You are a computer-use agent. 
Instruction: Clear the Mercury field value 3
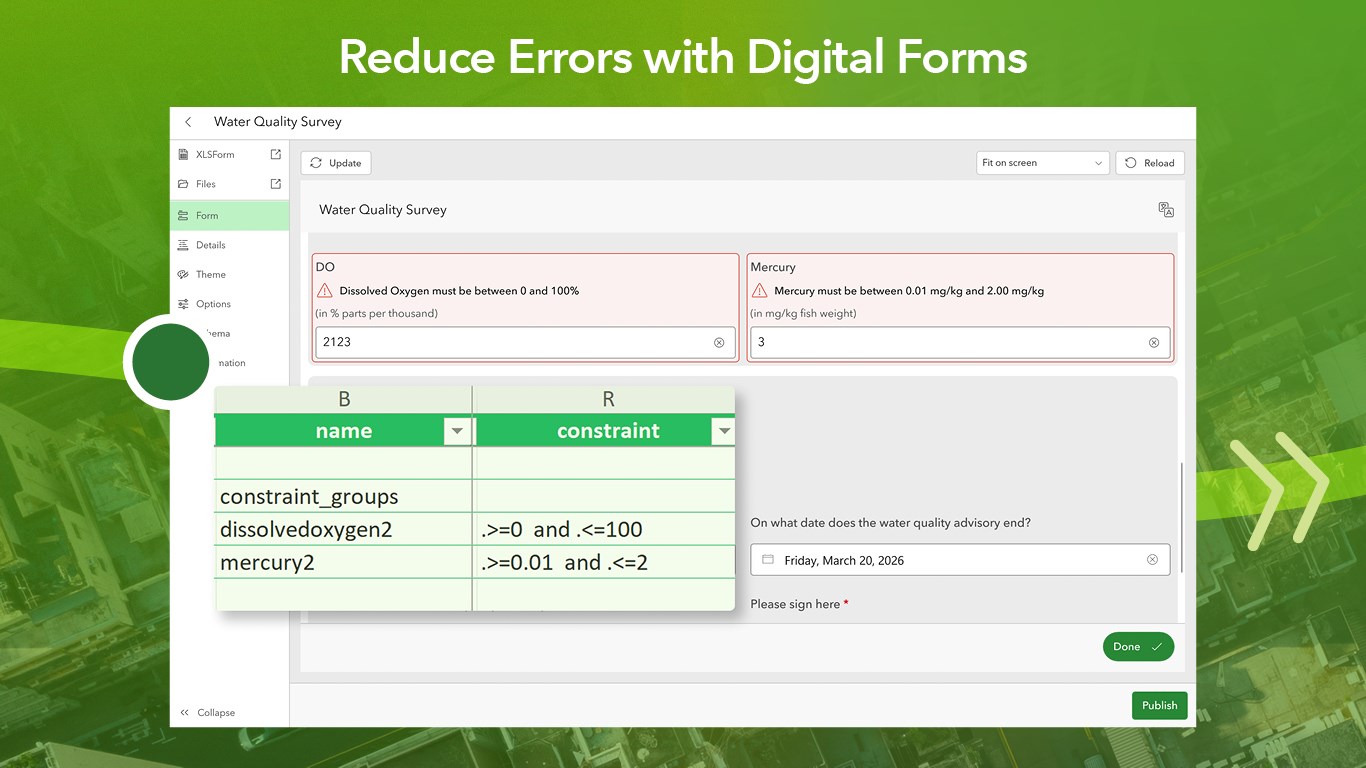click(x=1154, y=342)
